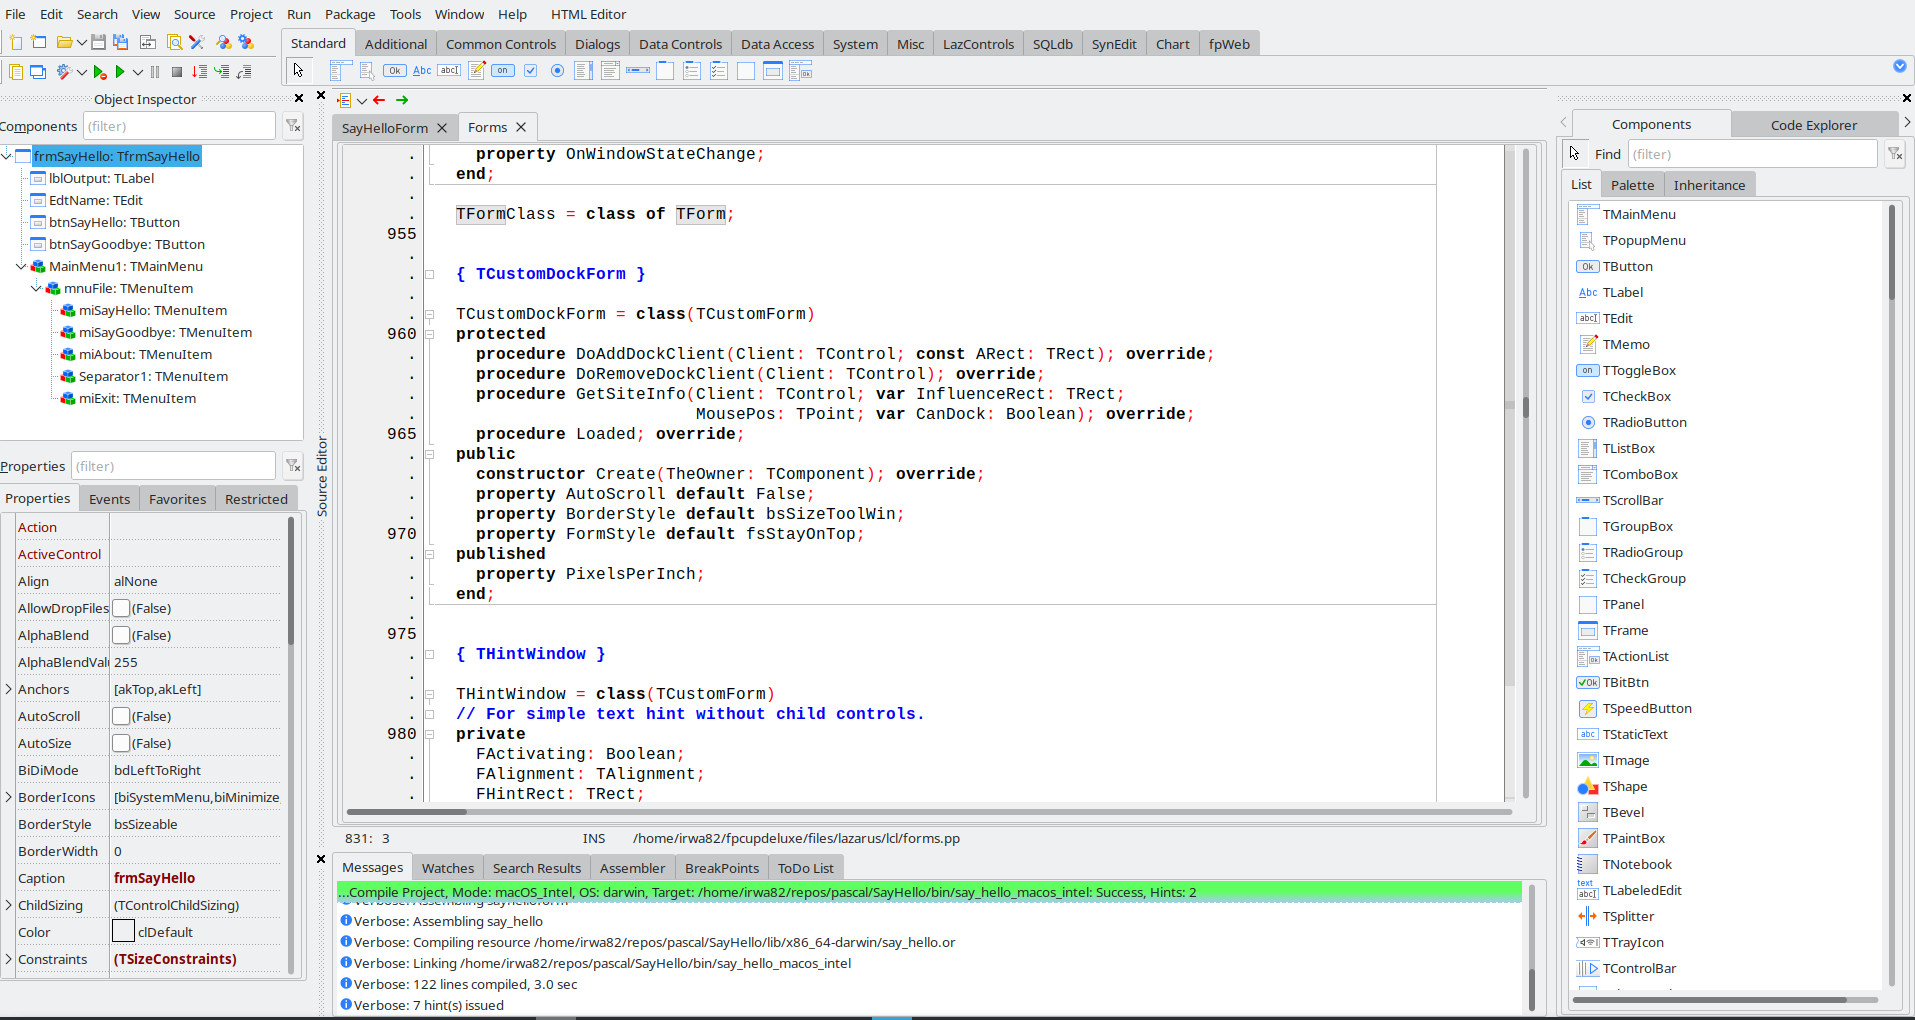Open the Events tab in Object Inspector
This screenshot has width=1915, height=1020.
(x=109, y=499)
